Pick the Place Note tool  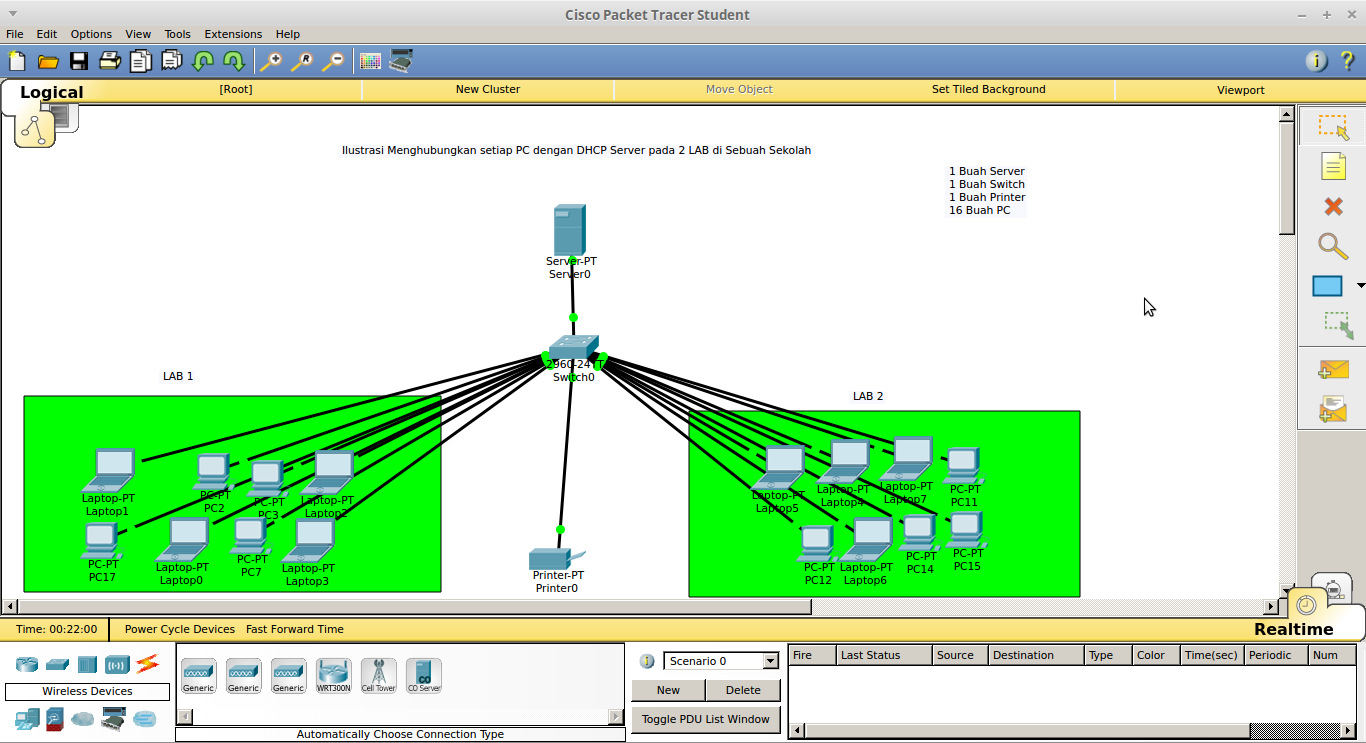[1333, 166]
